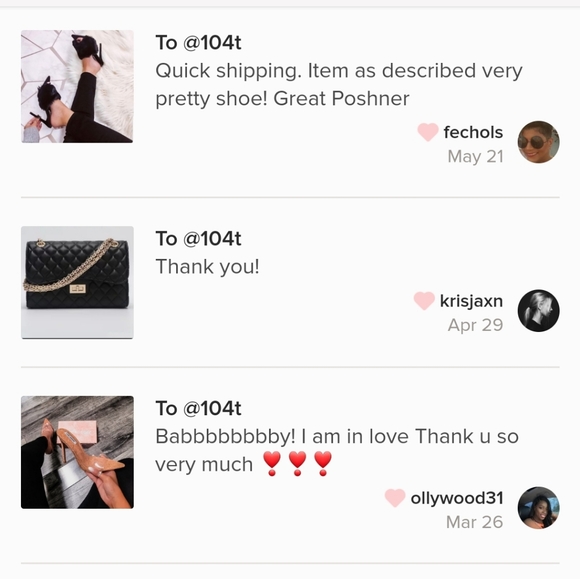Screen dimensions: 580x579
Task: Open ollywood31 profile avatar
Action: coord(538,507)
